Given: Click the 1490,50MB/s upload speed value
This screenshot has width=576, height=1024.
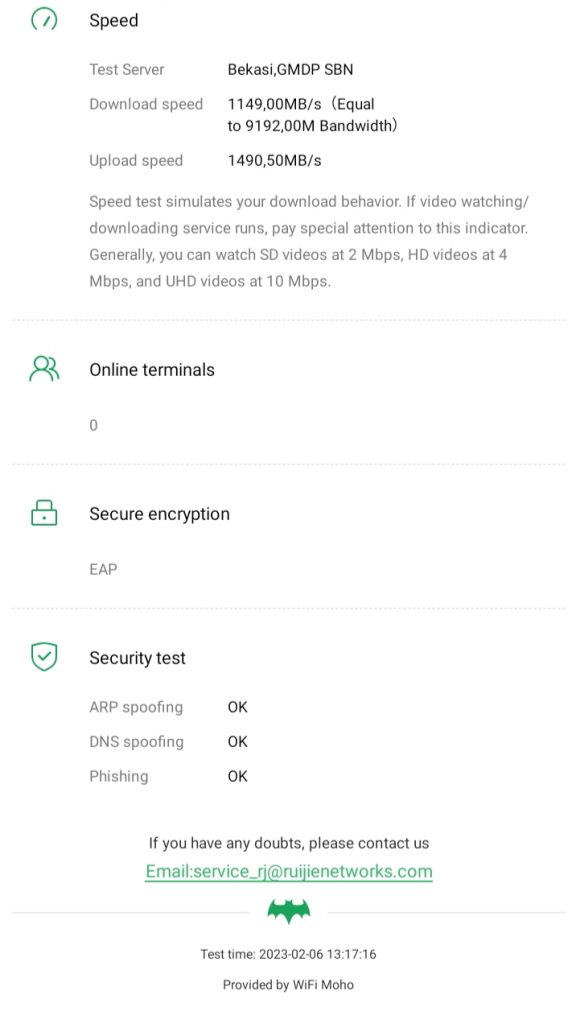Looking at the screenshot, I should point(274,161).
